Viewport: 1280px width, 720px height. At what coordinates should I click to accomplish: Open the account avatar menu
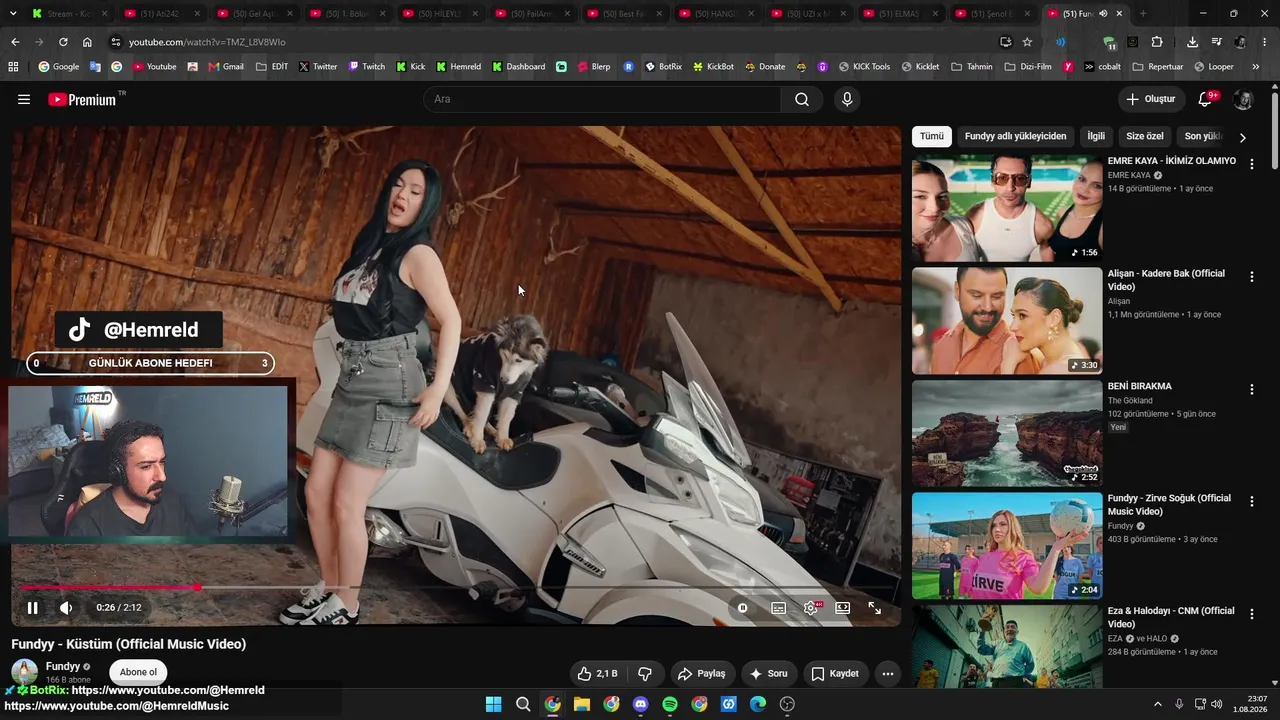click(x=1243, y=99)
